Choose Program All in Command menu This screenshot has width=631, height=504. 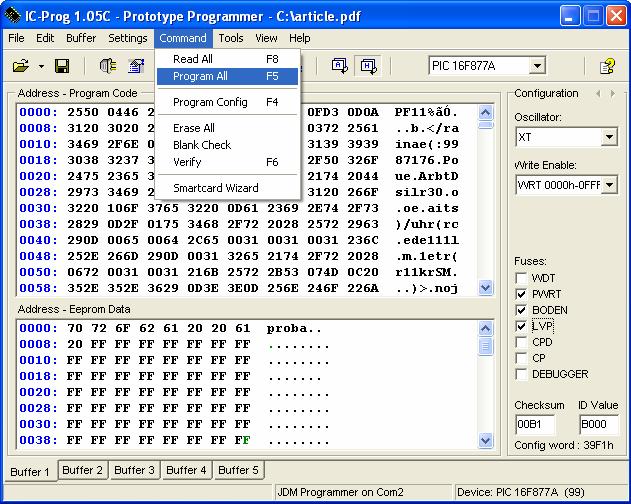pos(227,76)
